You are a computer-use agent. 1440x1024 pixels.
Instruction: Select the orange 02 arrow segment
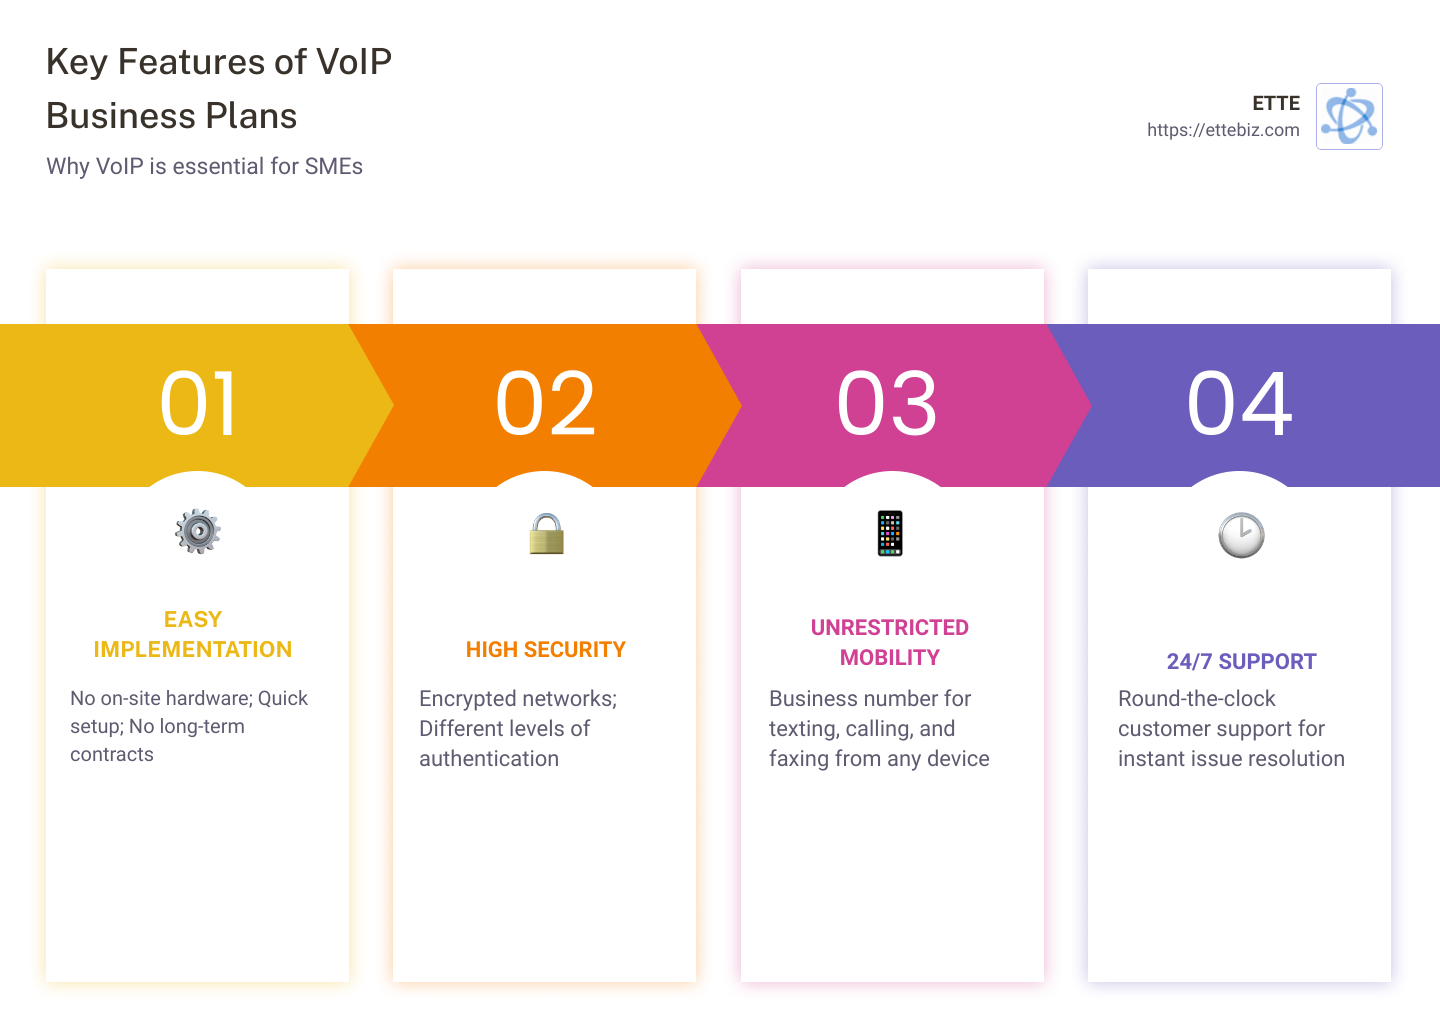(545, 405)
